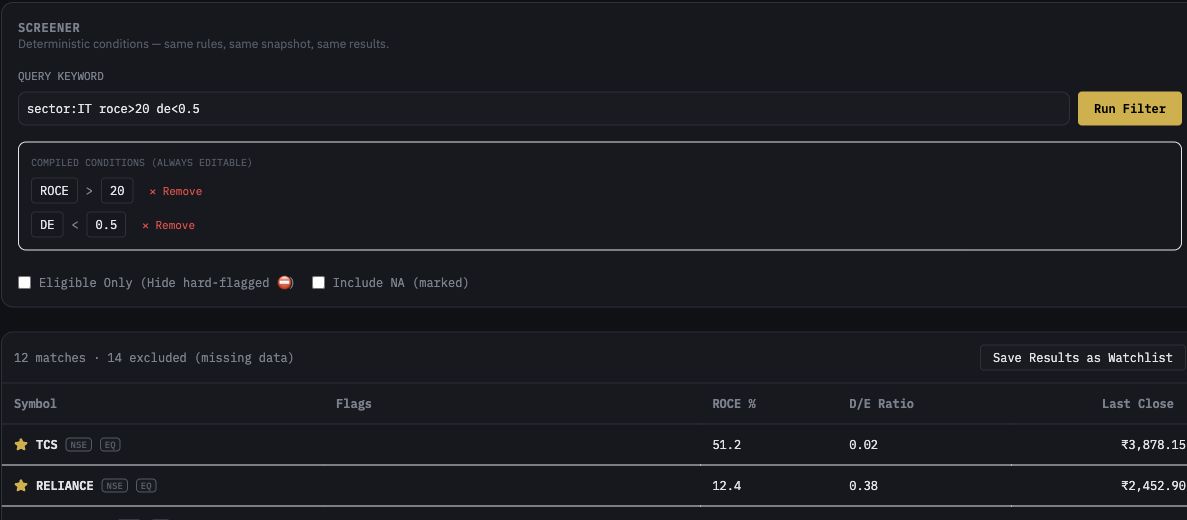1187x520 pixels.
Task: Remove the DE condition
Action: click(168, 226)
